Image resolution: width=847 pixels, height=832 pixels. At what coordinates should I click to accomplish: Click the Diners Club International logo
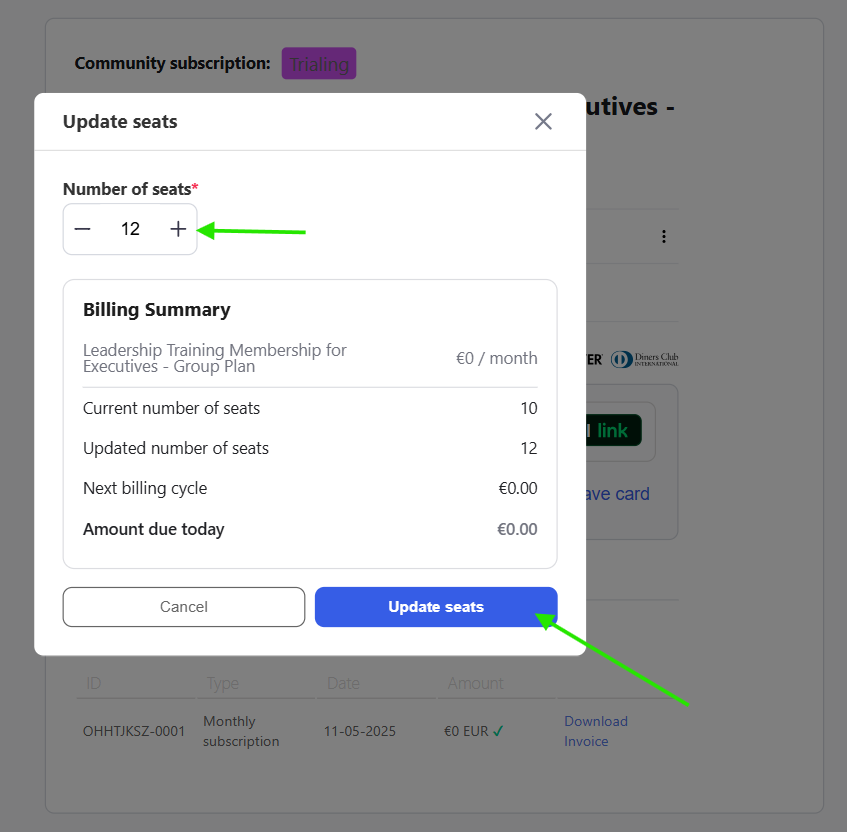coord(645,359)
